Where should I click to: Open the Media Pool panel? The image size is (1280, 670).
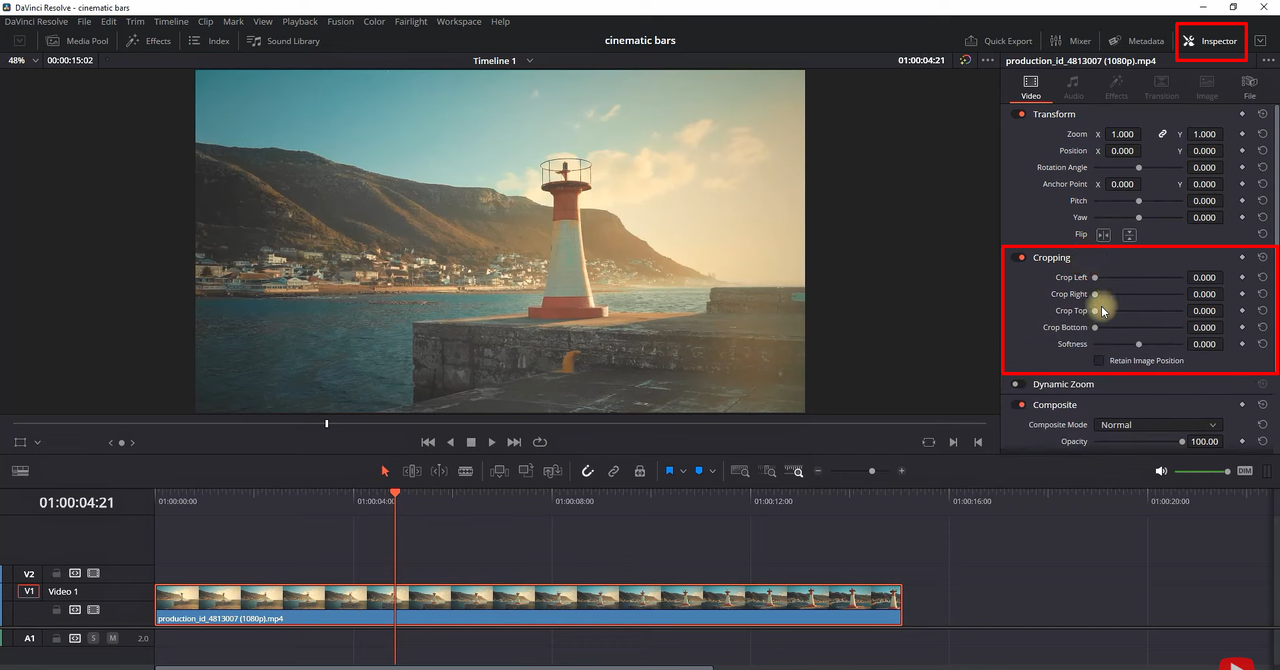(77, 41)
